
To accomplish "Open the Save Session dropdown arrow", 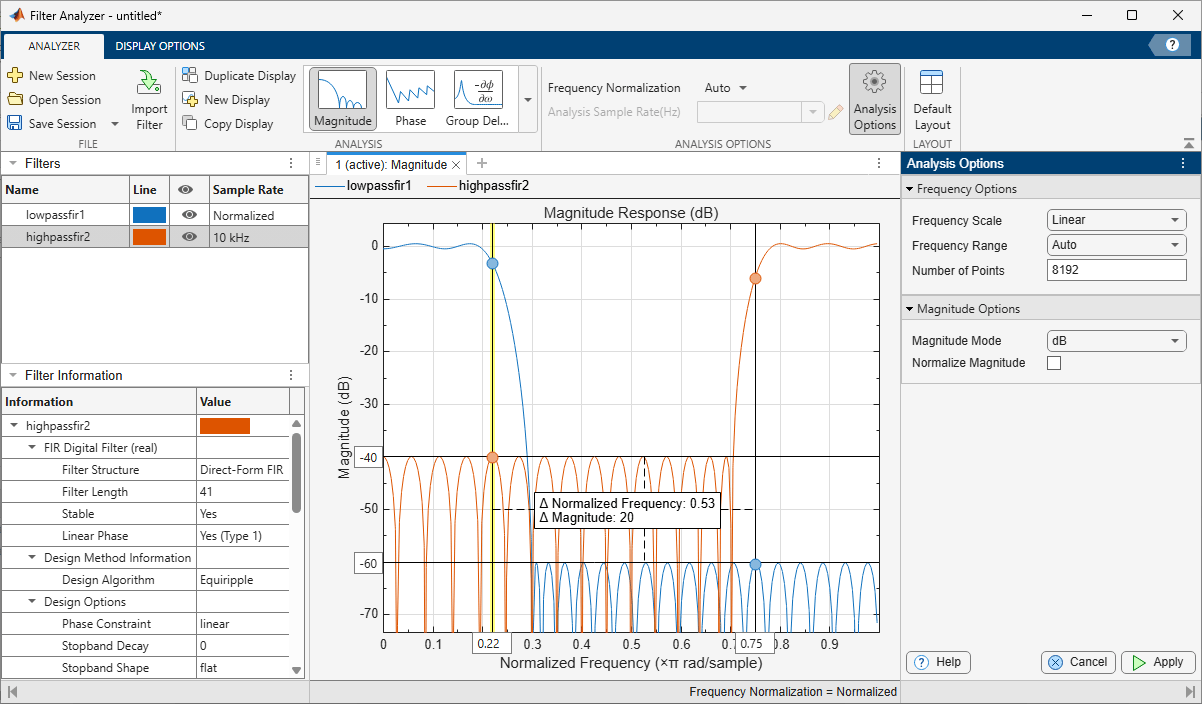I will [114, 124].
